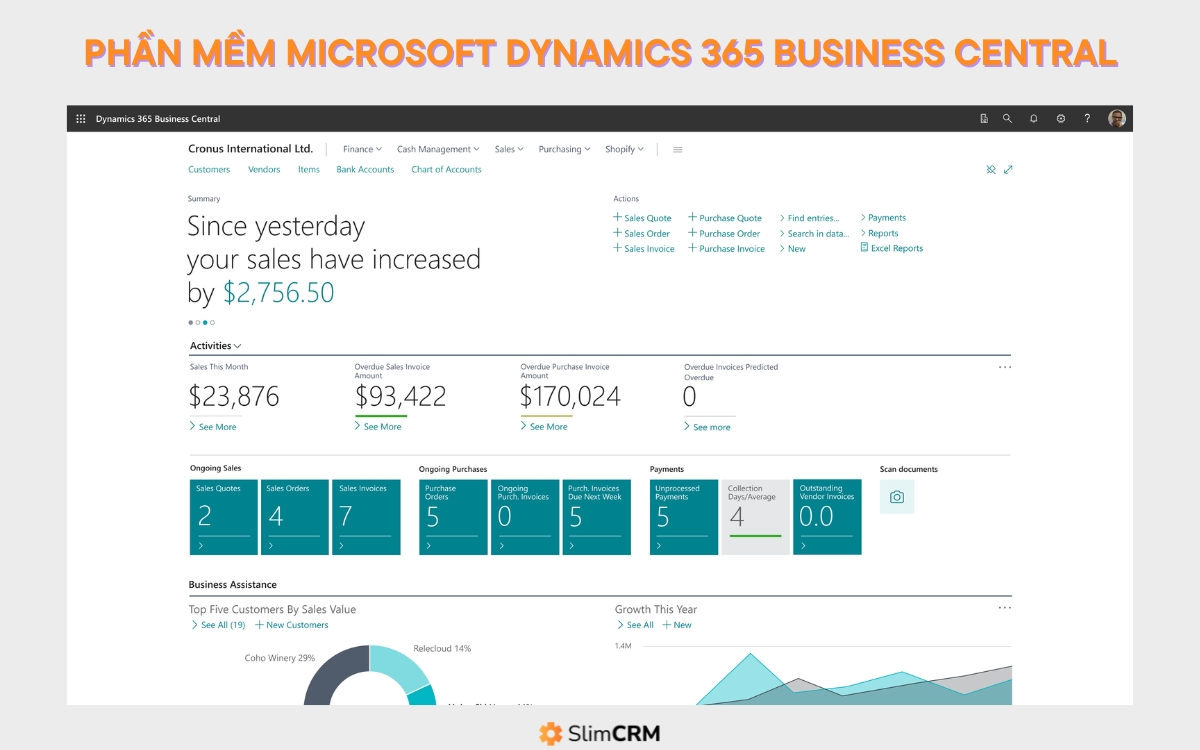Click the scan documents camera tile
1200x750 pixels.
897,497
